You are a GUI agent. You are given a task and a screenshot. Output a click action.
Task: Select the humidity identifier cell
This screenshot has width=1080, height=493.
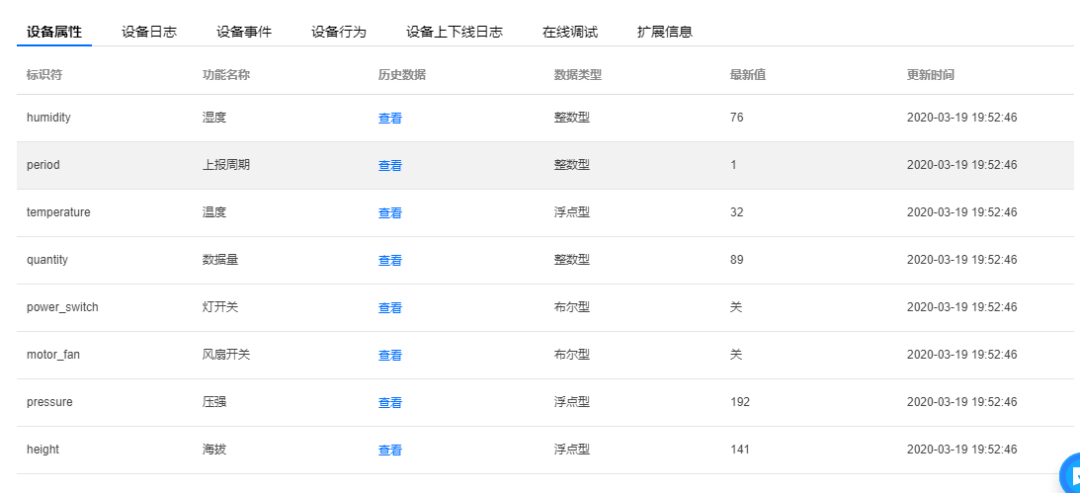48,118
